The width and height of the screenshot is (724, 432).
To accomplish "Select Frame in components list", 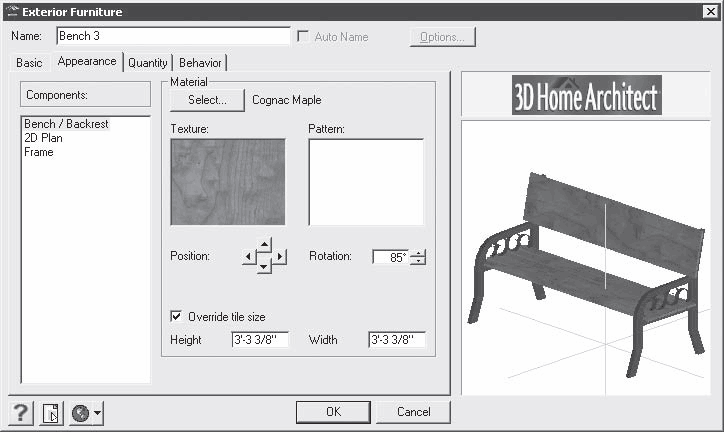I will [x=39, y=152].
